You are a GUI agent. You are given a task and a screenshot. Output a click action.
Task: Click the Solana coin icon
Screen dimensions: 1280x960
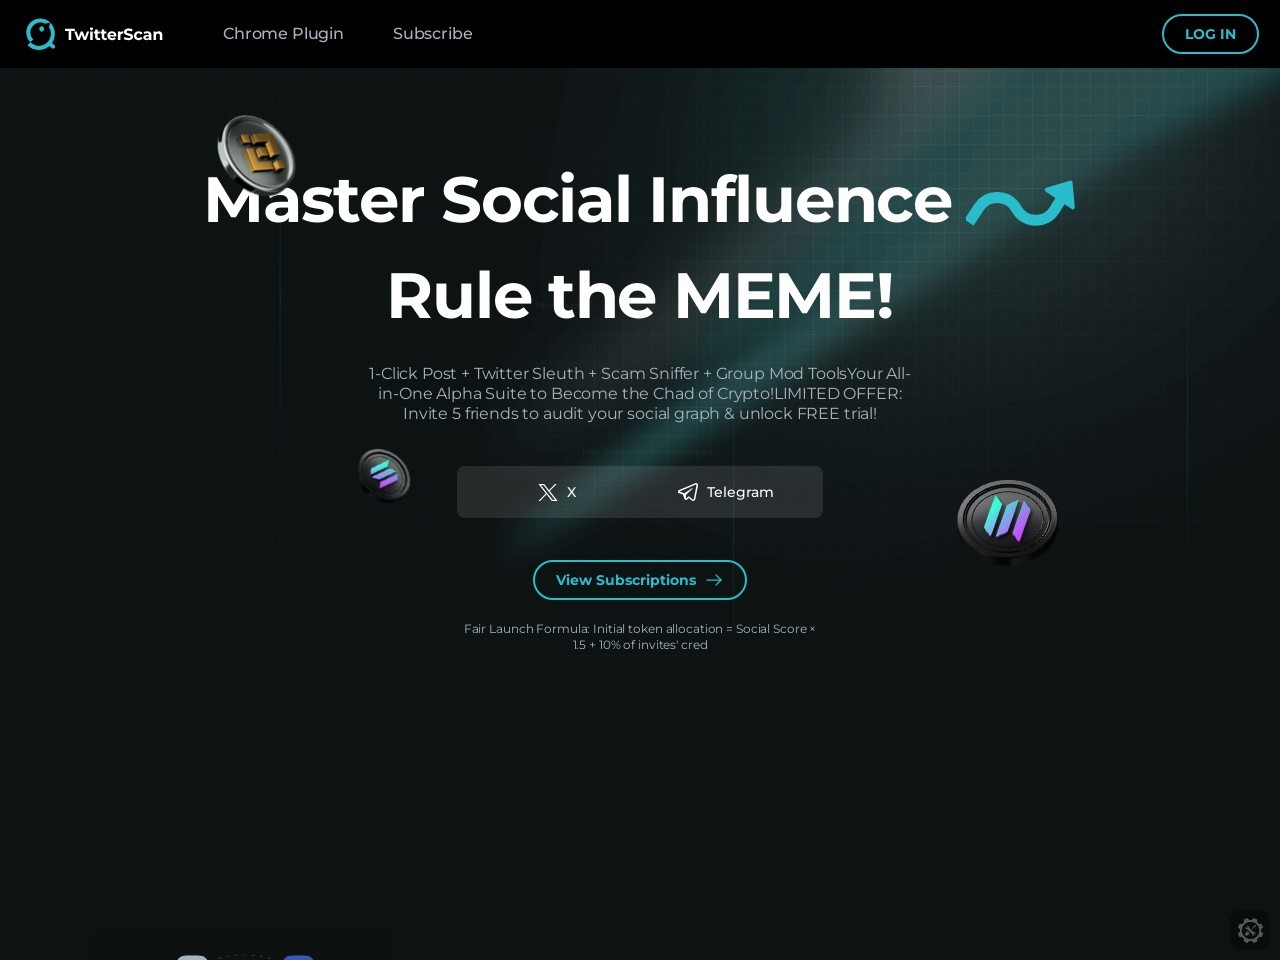tap(384, 475)
